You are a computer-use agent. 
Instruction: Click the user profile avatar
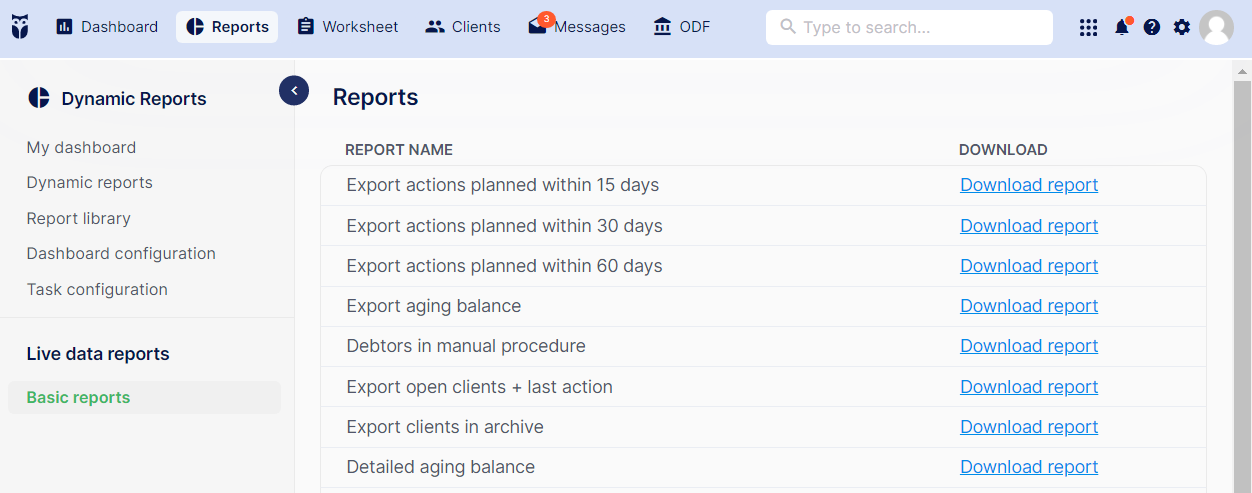[x=1217, y=27]
